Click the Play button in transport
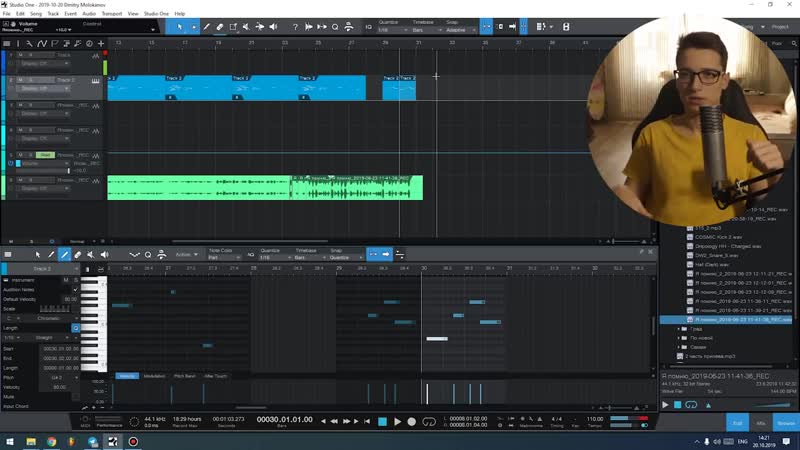This screenshot has height=450, width=800. [397, 421]
